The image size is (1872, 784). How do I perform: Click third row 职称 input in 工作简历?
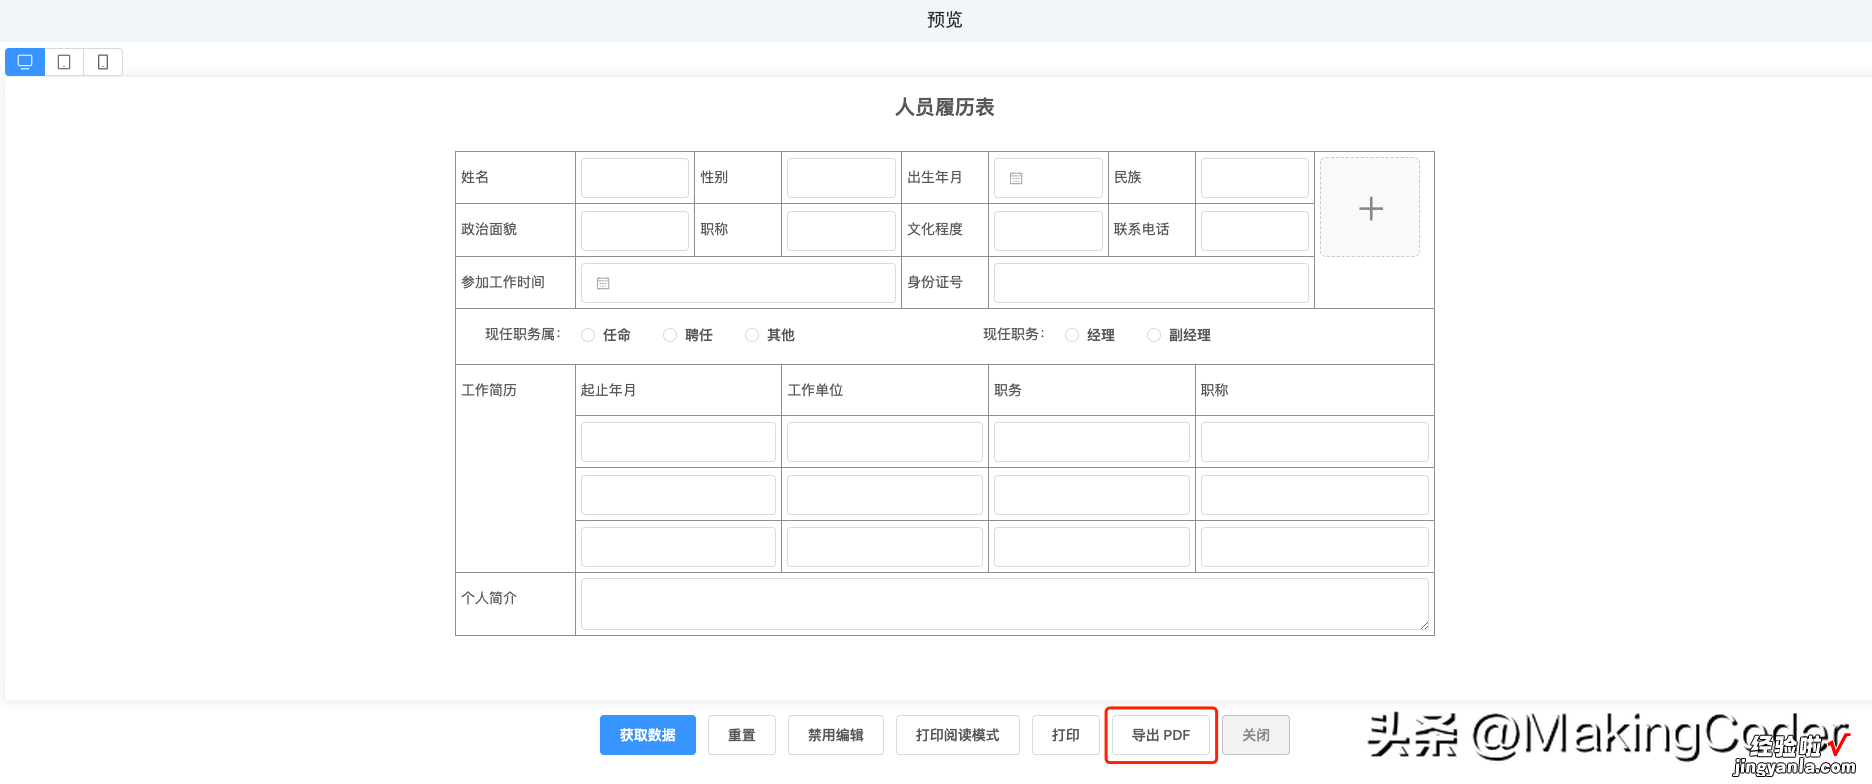[1315, 547]
